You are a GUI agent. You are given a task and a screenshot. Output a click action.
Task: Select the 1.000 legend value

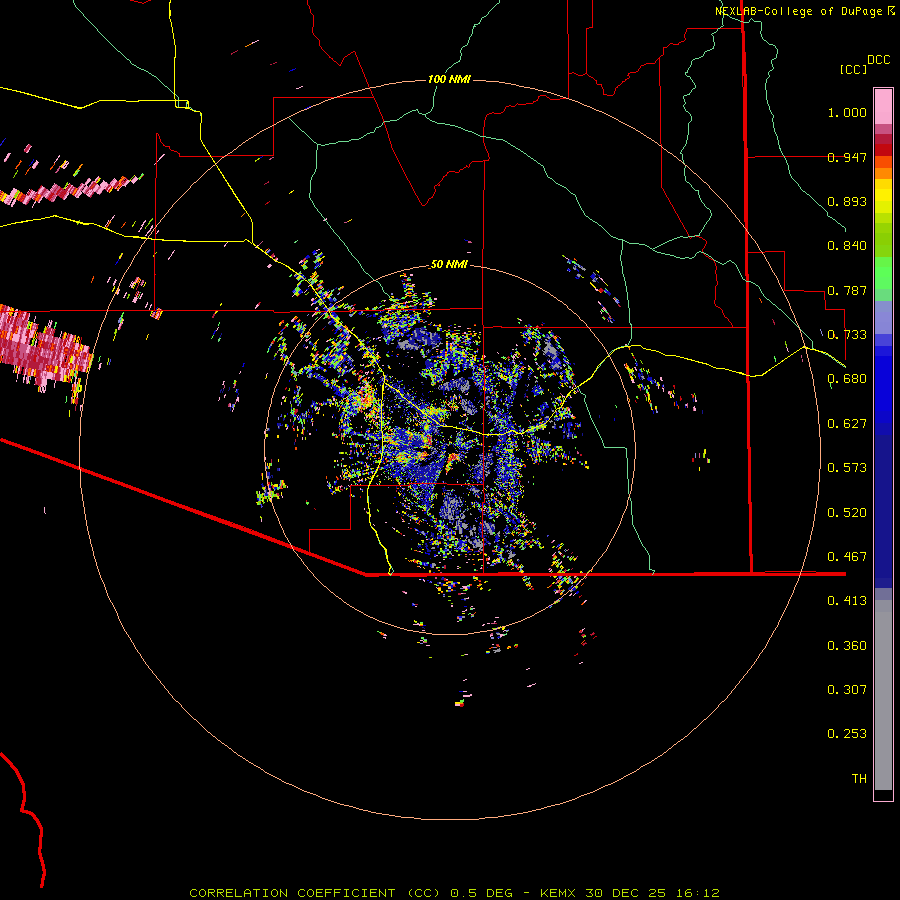(847, 112)
